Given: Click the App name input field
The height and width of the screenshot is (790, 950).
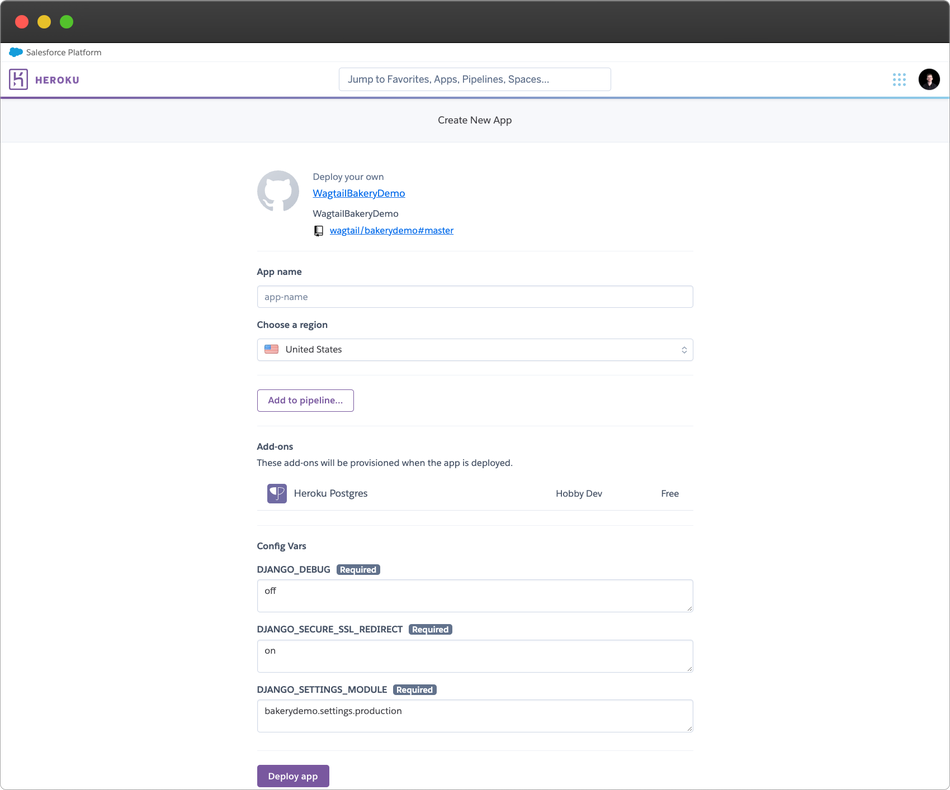Looking at the screenshot, I should [475, 297].
